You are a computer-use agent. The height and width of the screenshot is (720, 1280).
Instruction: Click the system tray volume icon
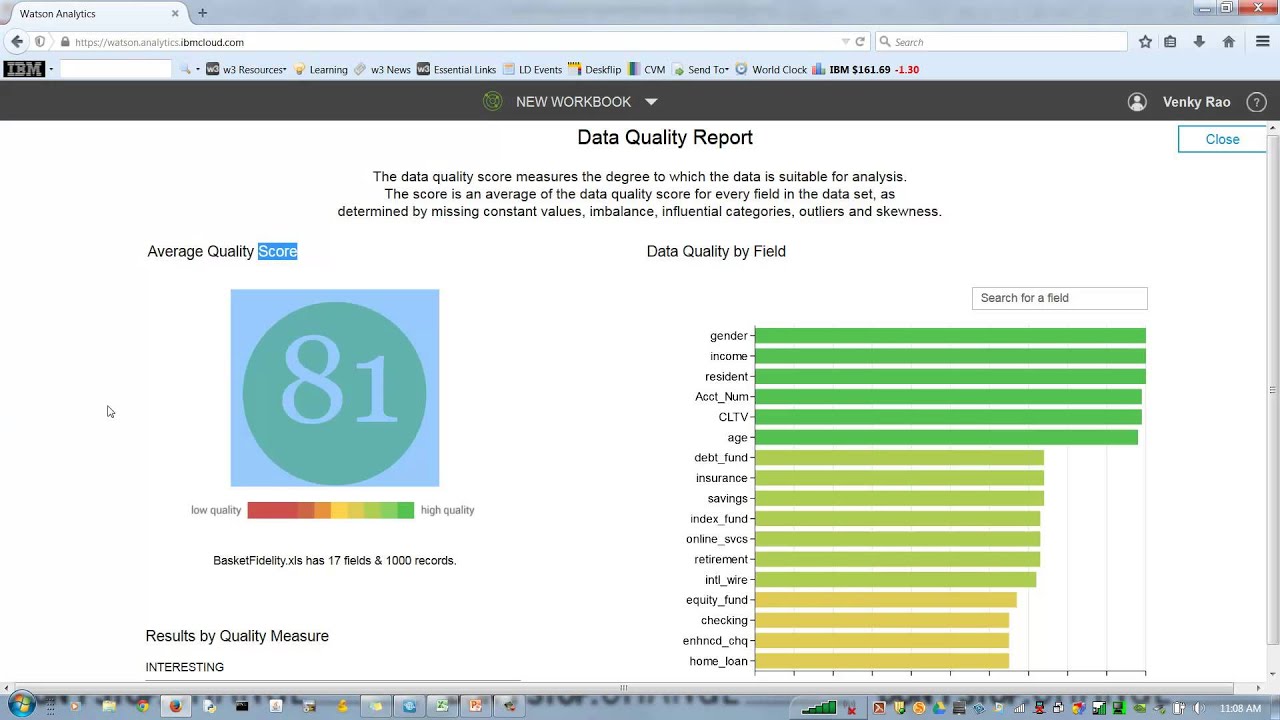point(1199,708)
